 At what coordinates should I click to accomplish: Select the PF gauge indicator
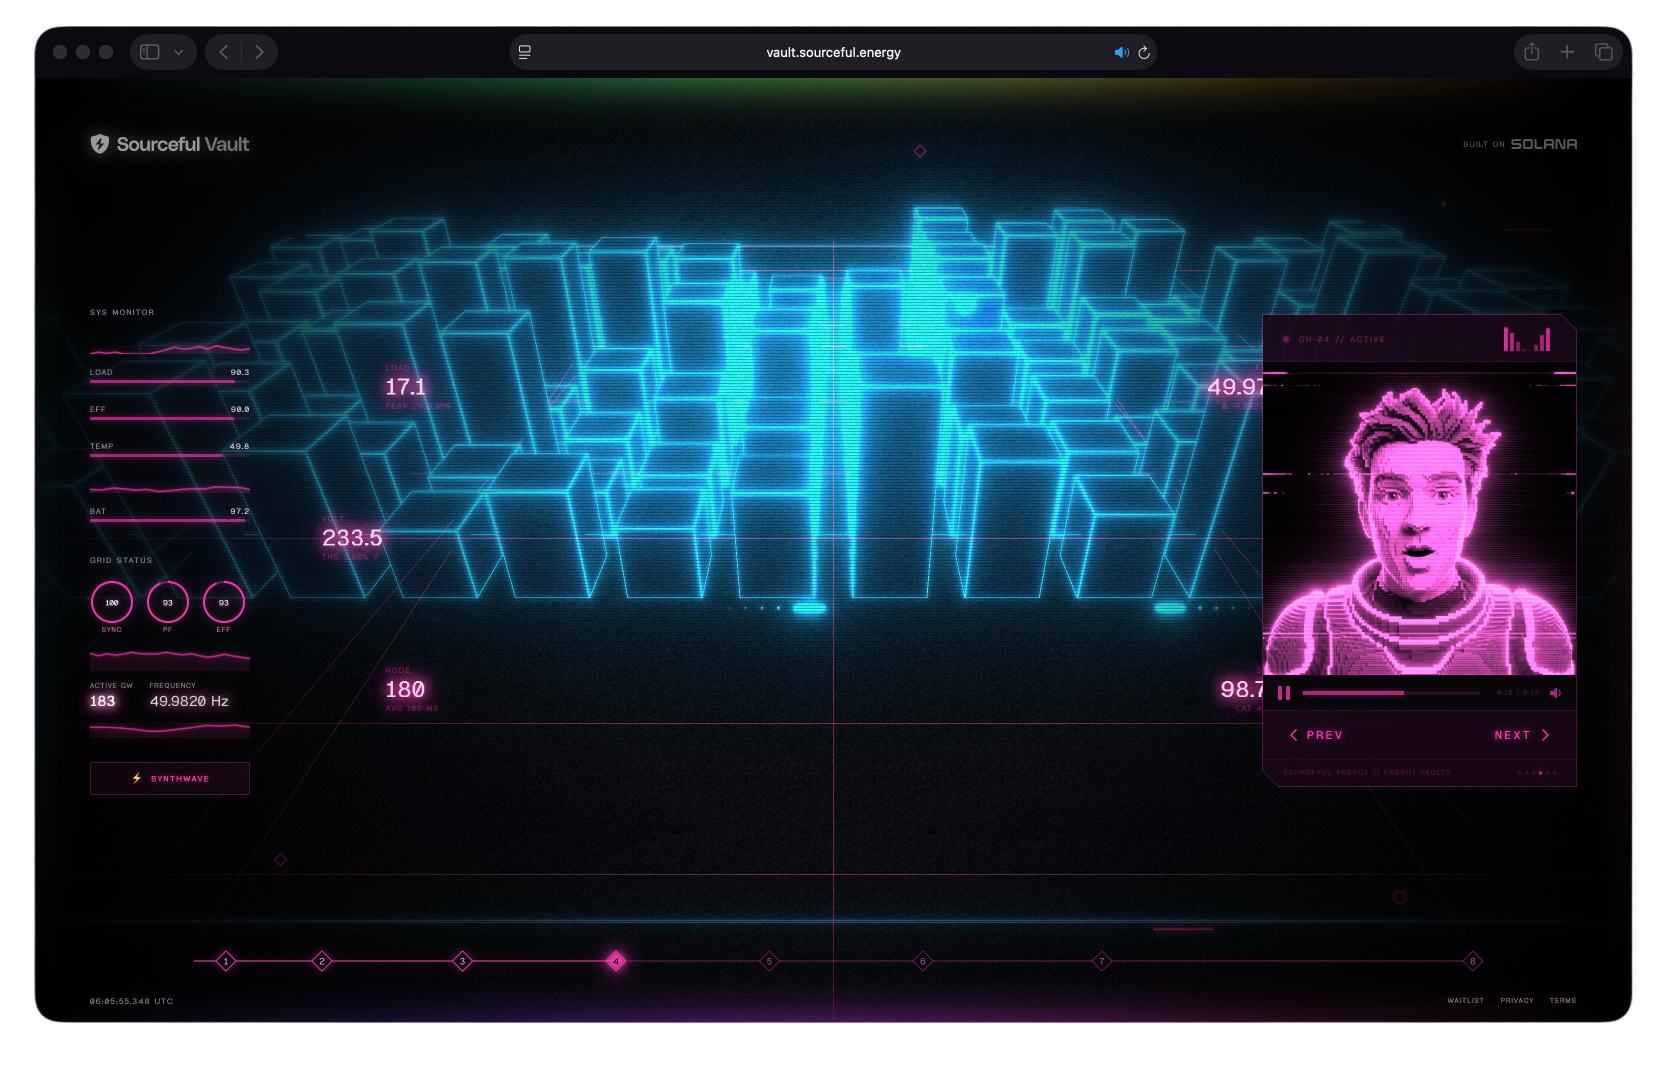point(168,603)
